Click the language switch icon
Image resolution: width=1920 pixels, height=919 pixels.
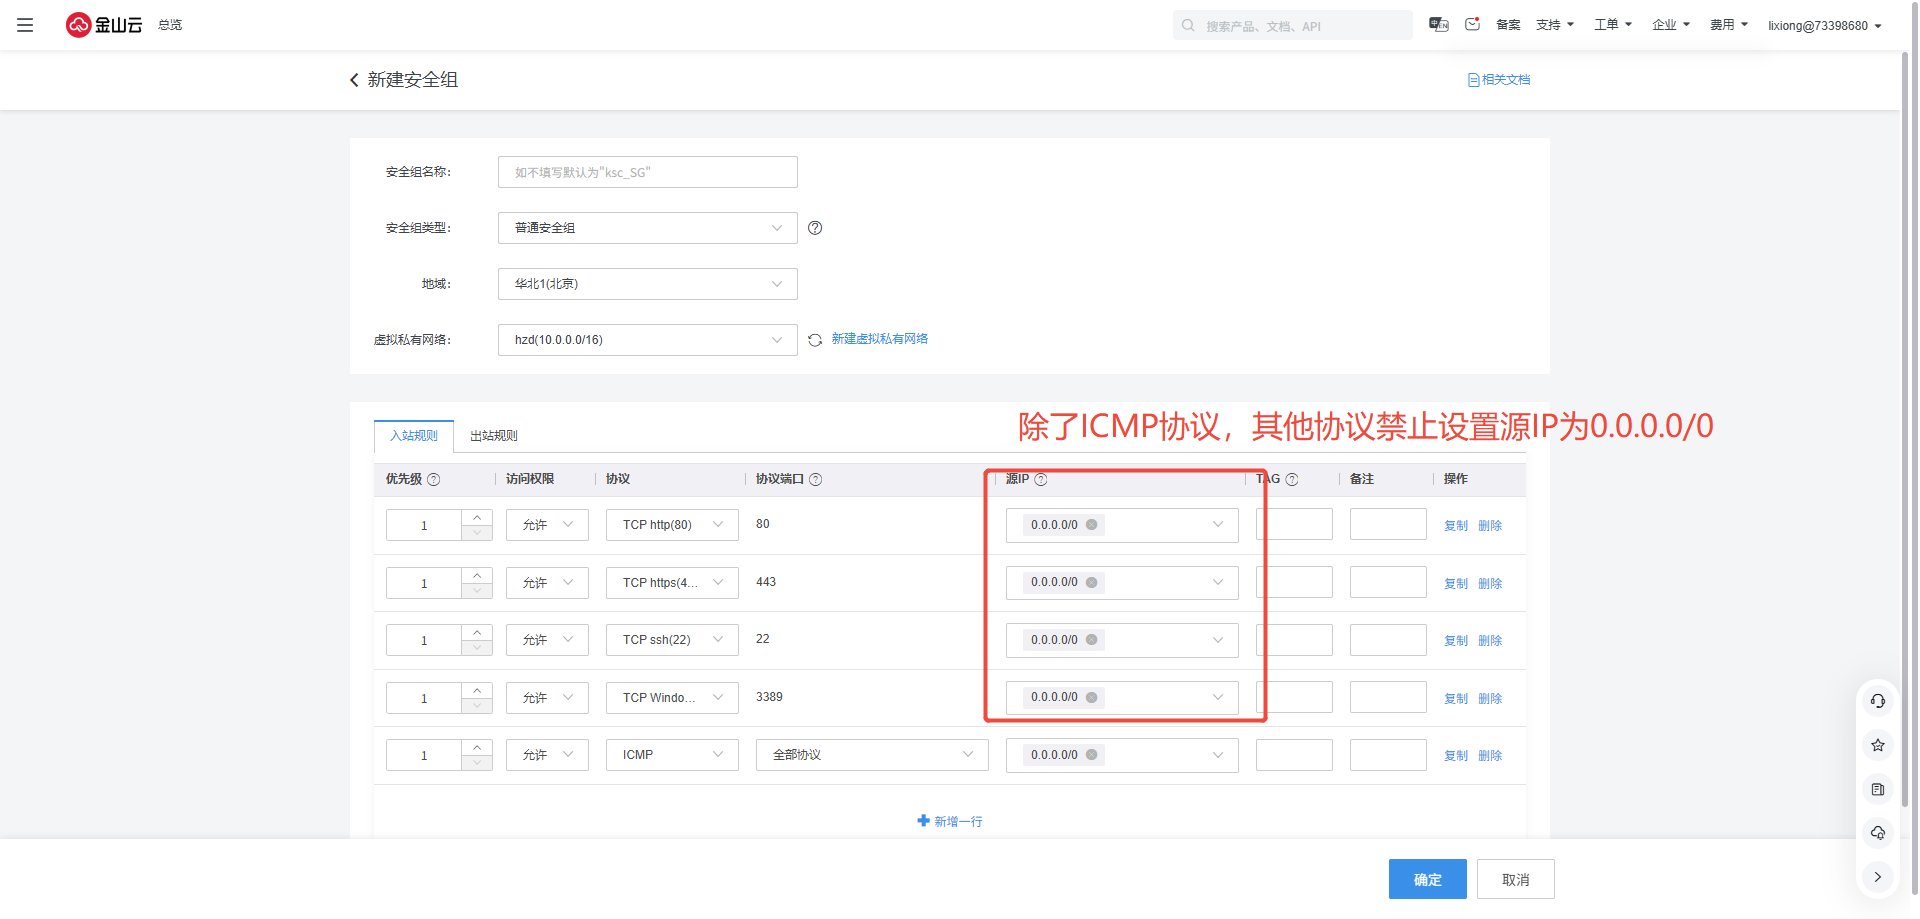(x=1438, y=25)
